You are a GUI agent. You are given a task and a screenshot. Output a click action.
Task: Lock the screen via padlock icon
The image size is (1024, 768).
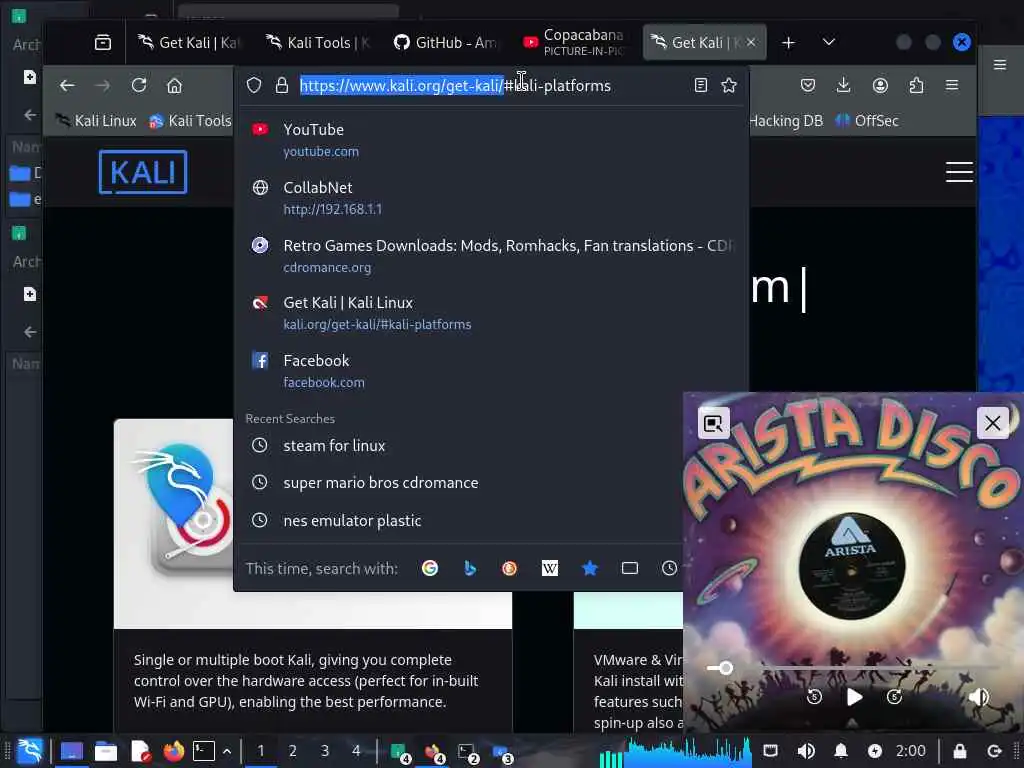(x=959, y=751)
